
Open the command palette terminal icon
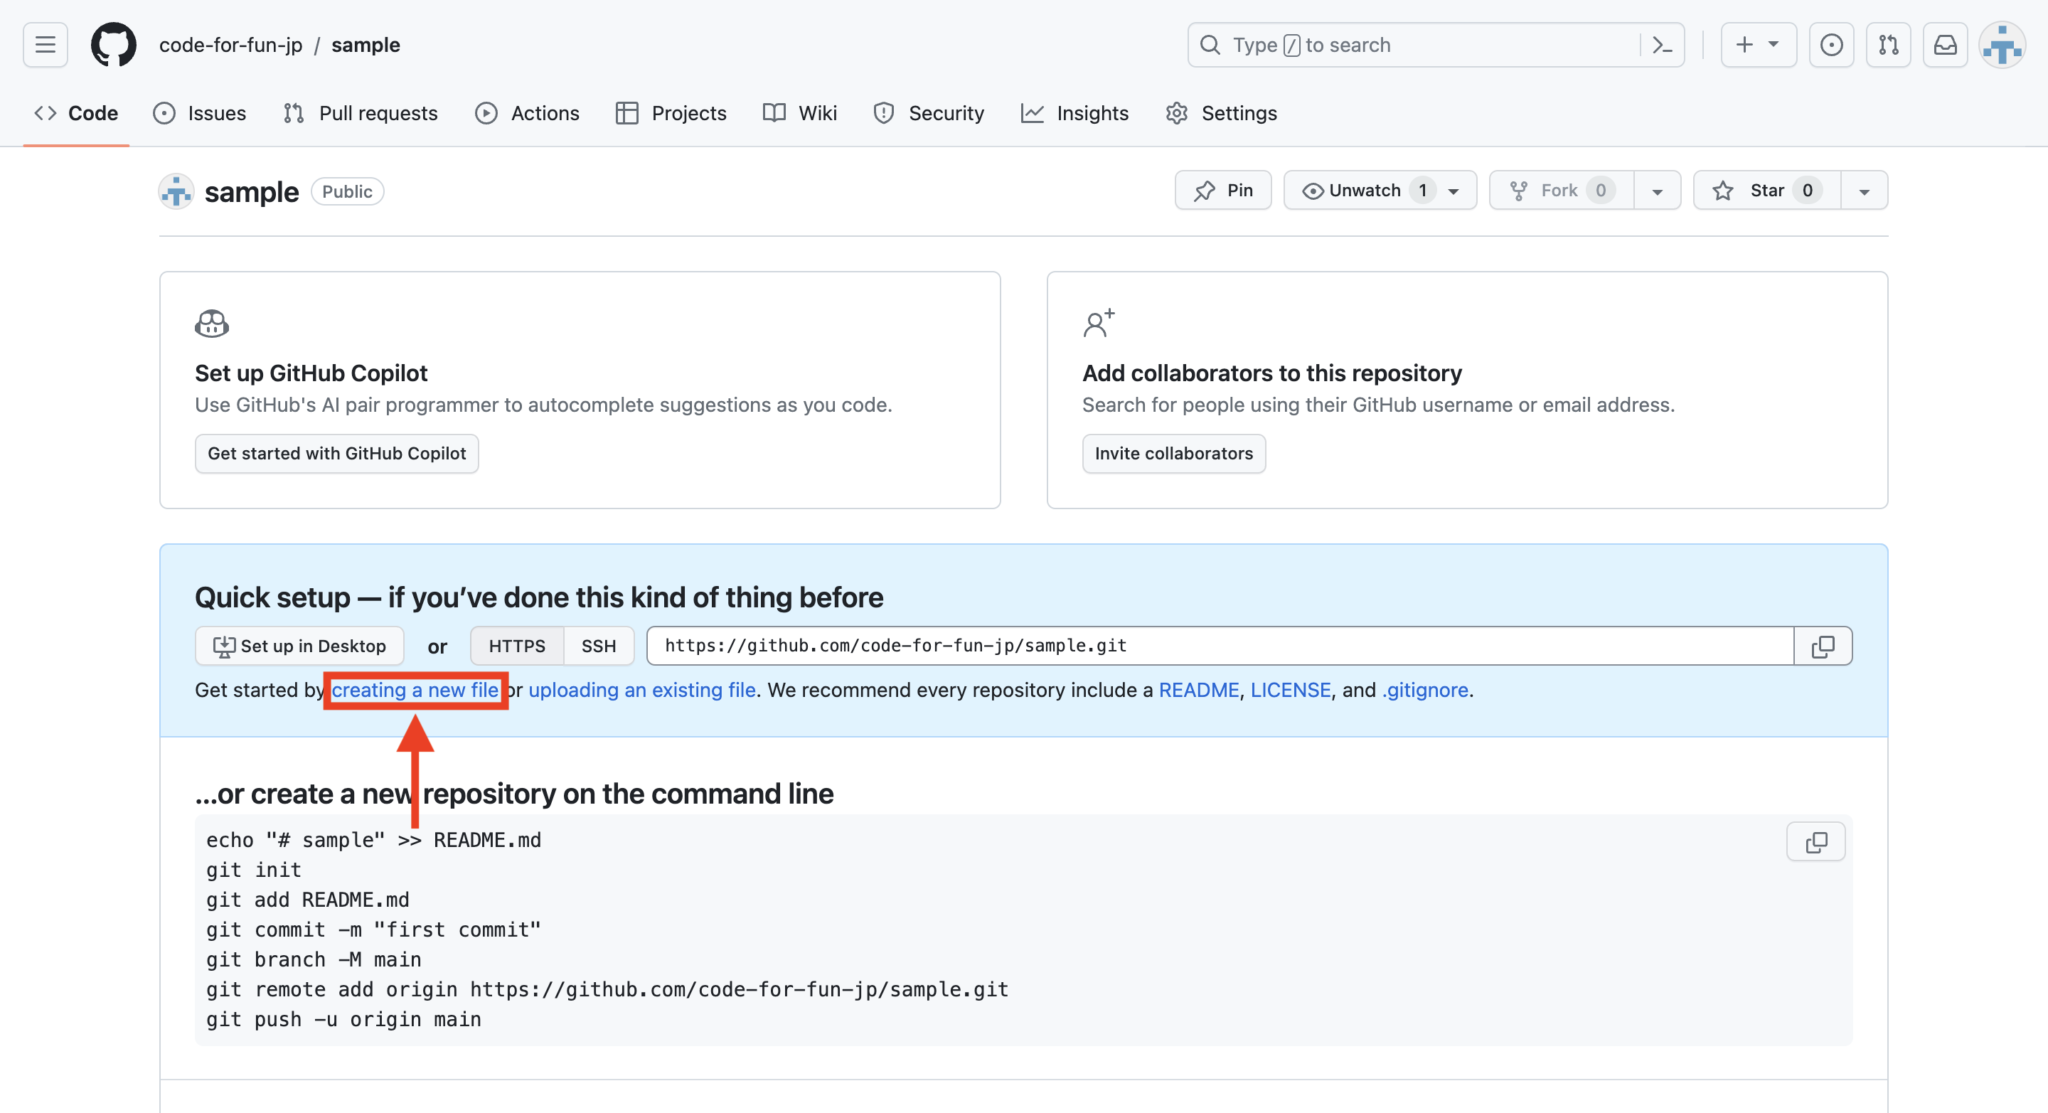1662,45
